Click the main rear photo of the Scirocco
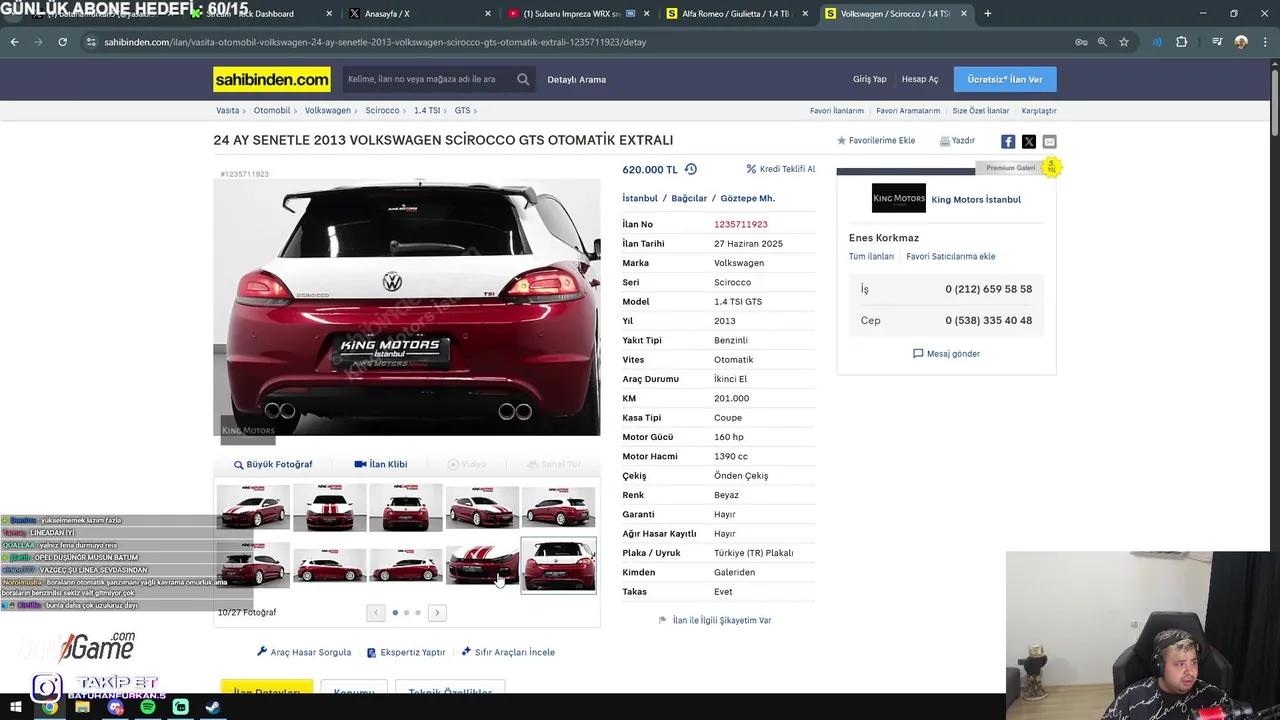Image resolution: width=1280 pixels, height=720 pixels. [407, 307]
